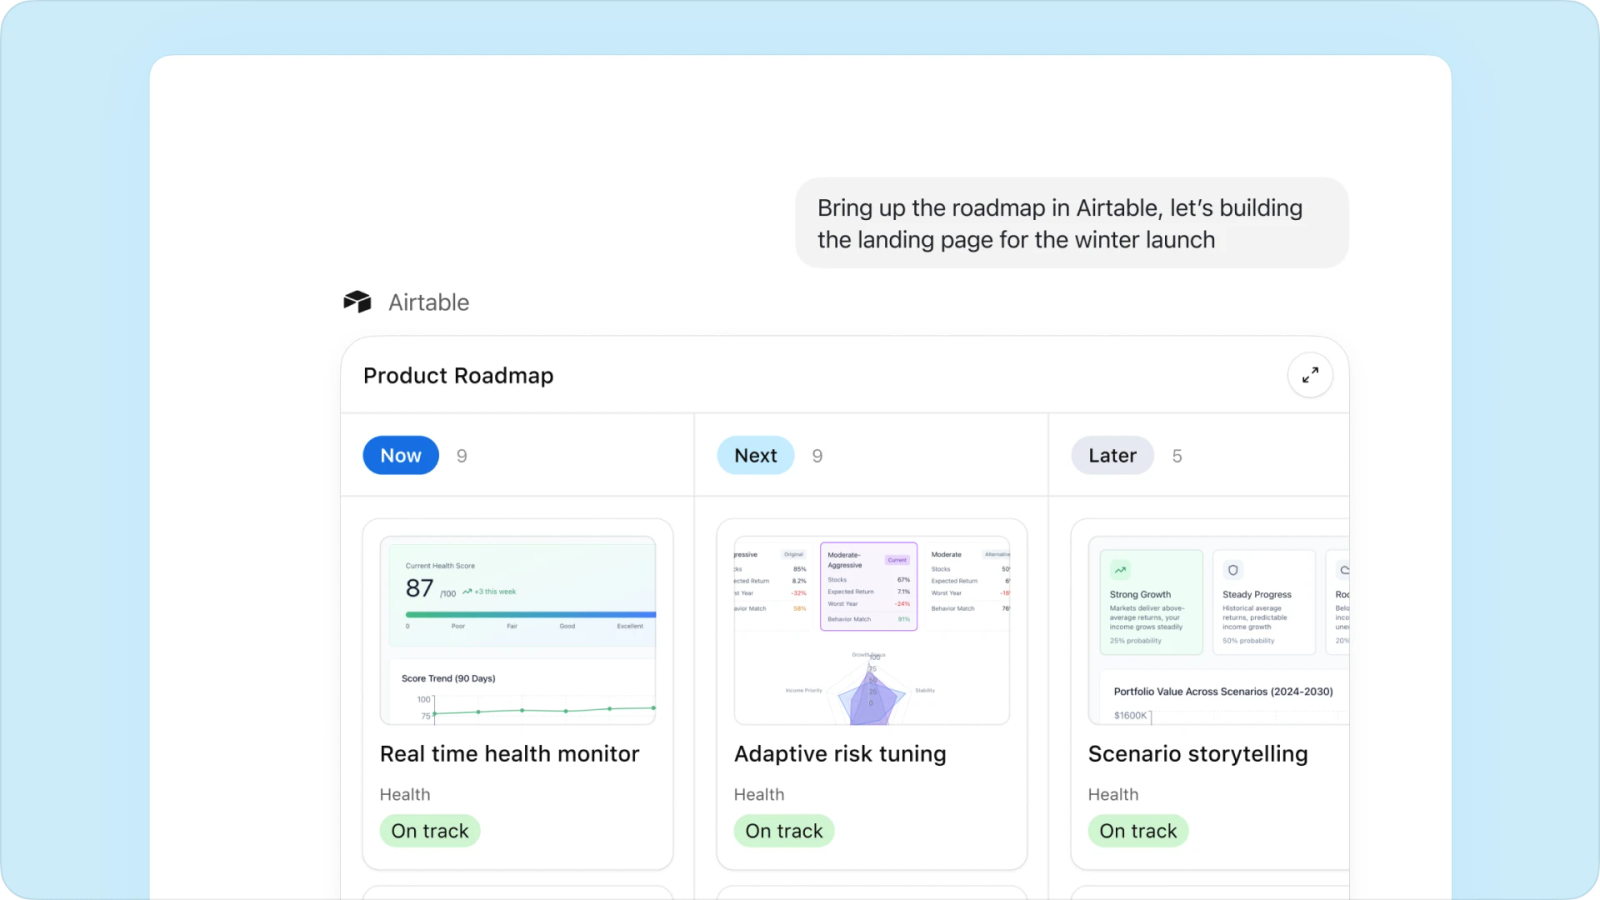Open the Adaptive risk tuning thumbnail
Image resolution: width=1600 pixels, height=900 pixels.
tap(872, 630)
